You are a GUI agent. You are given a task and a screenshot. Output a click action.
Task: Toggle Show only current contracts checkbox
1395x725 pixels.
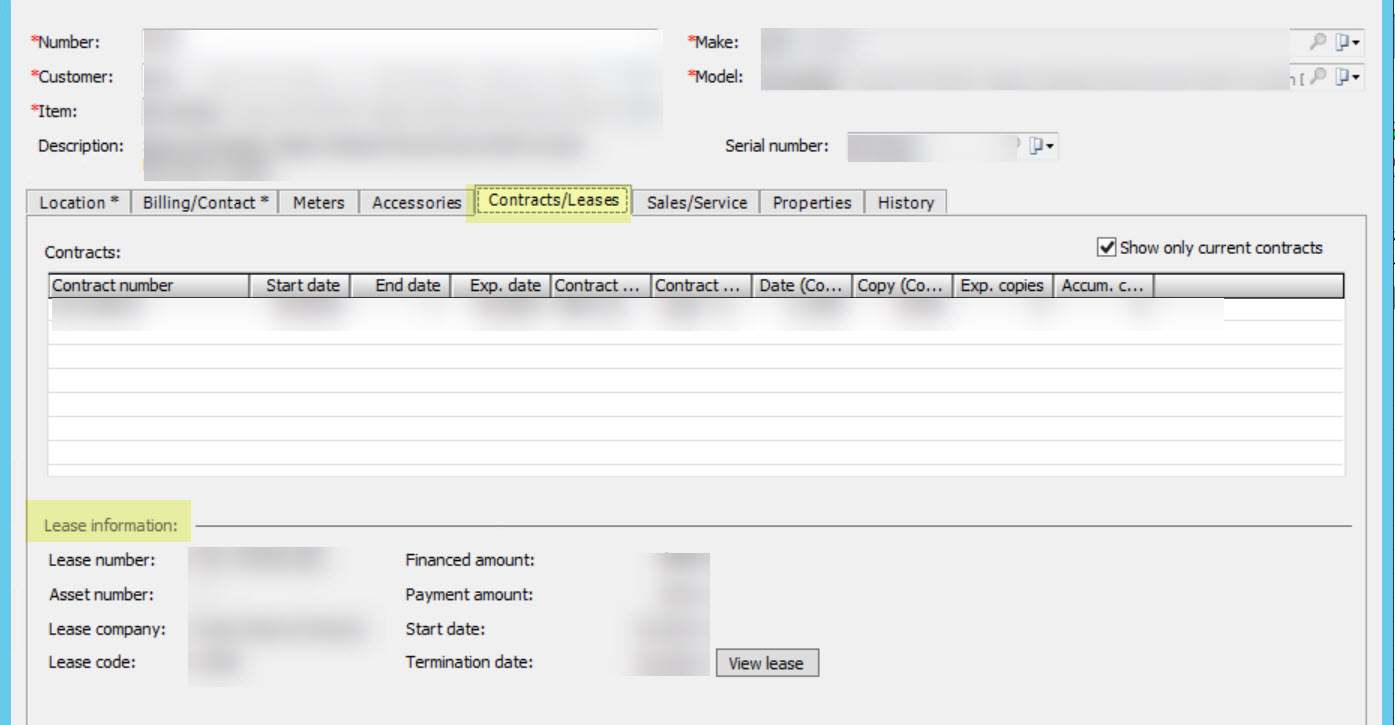click(x=1106, y=247)
